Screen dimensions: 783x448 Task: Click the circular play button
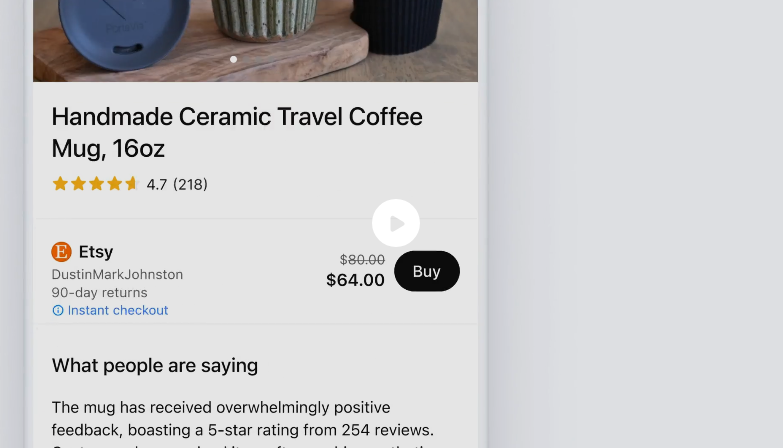tap(396, 223)
